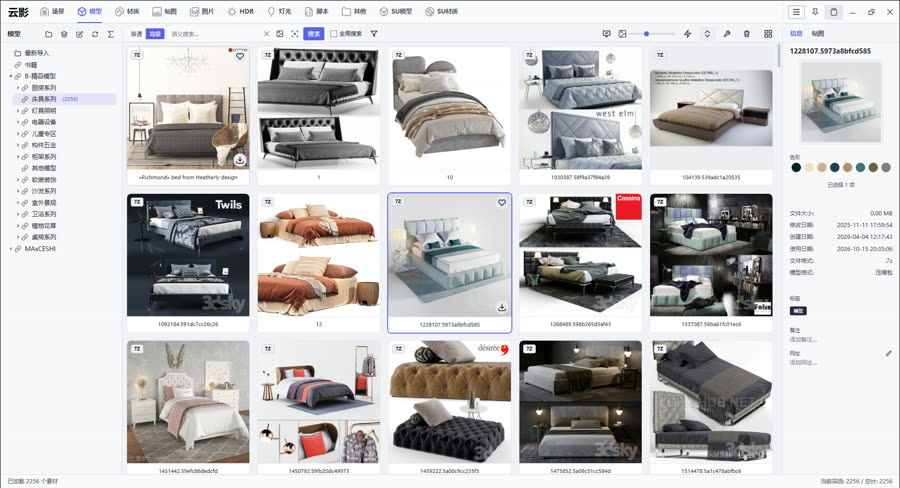Click the picture icon left of size slider
The height and width of the screenshot is (488, 900).
(622, 34)
